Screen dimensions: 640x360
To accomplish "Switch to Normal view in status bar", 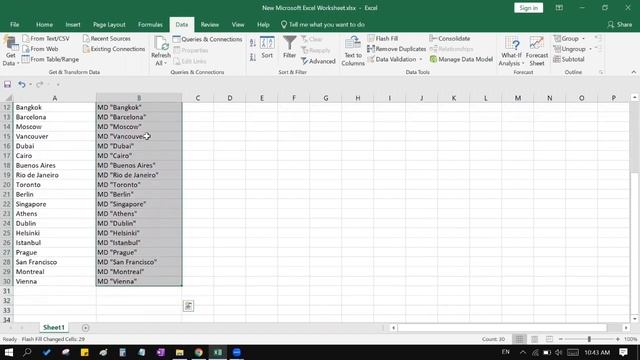I will 519,339.
